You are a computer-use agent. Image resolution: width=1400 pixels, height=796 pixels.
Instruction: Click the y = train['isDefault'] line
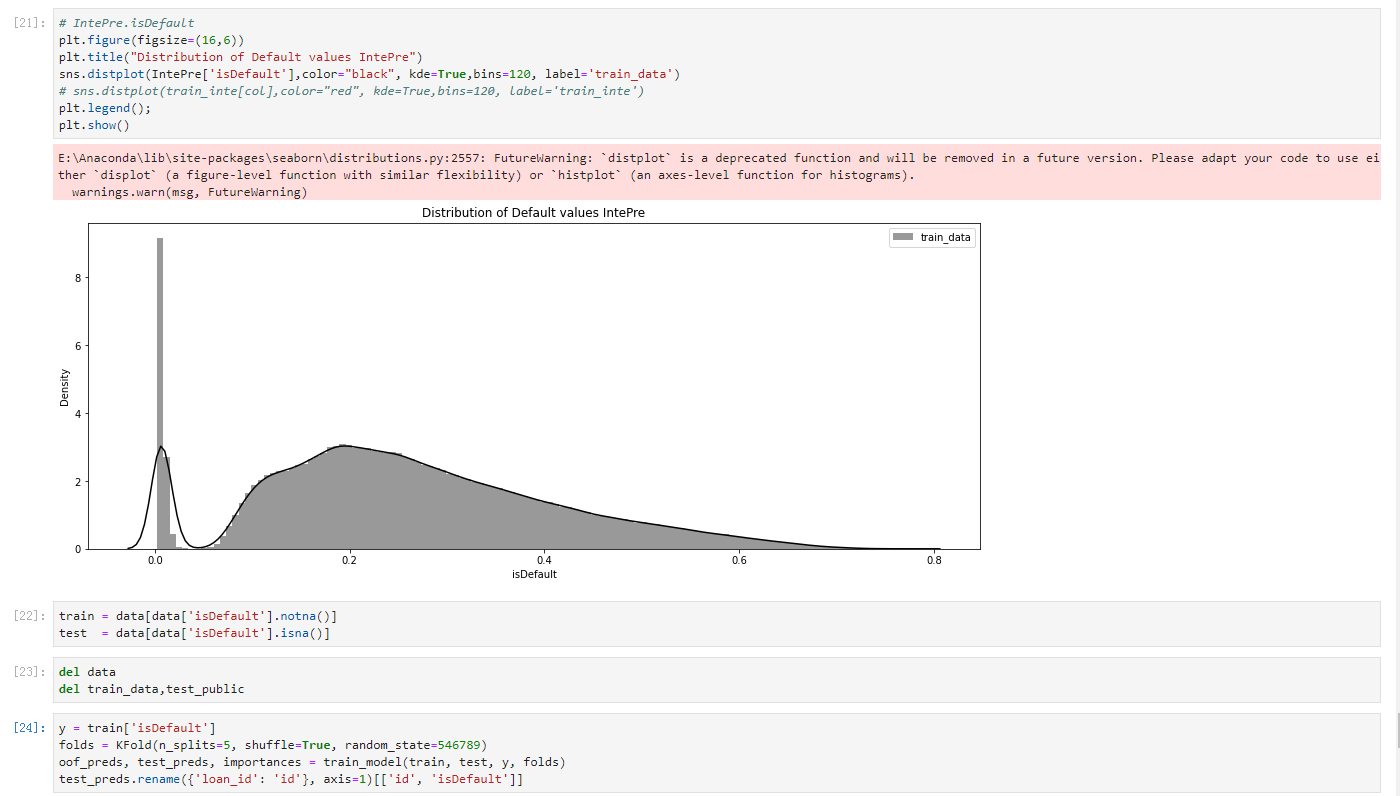[137, 728]
